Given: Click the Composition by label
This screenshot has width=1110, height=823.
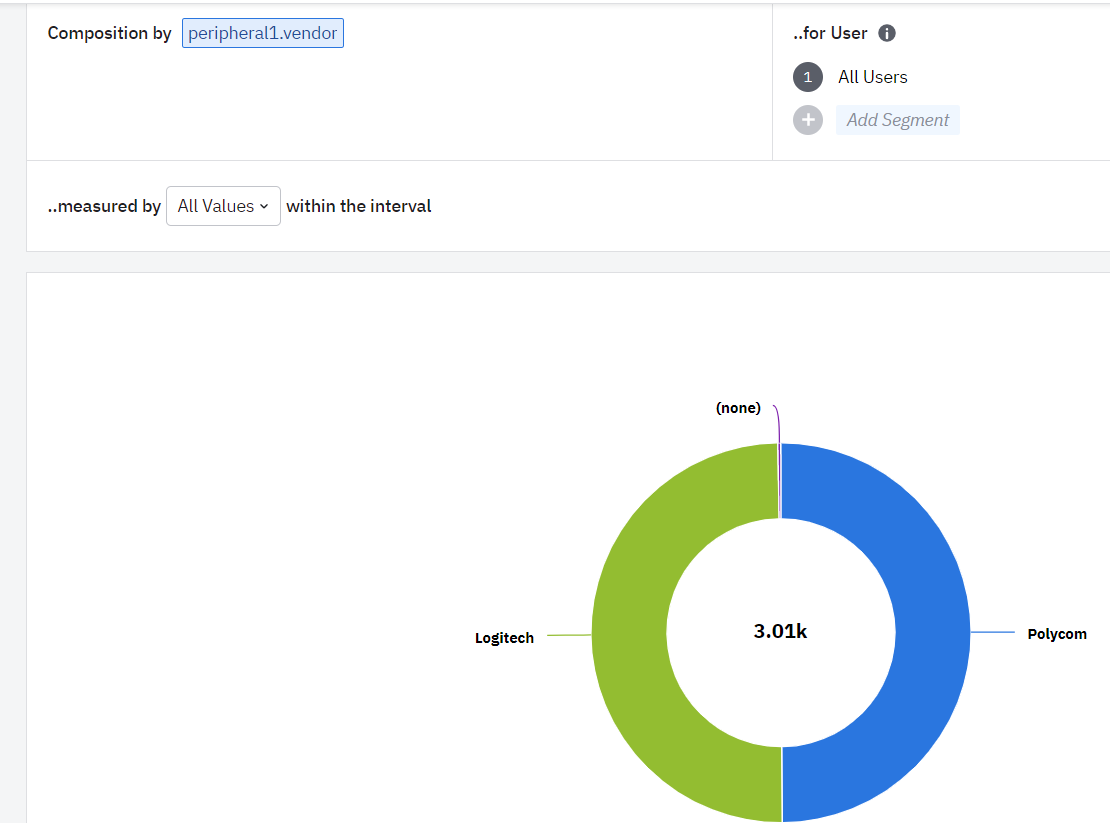Looking at the screenshot, I should (109, 33).
